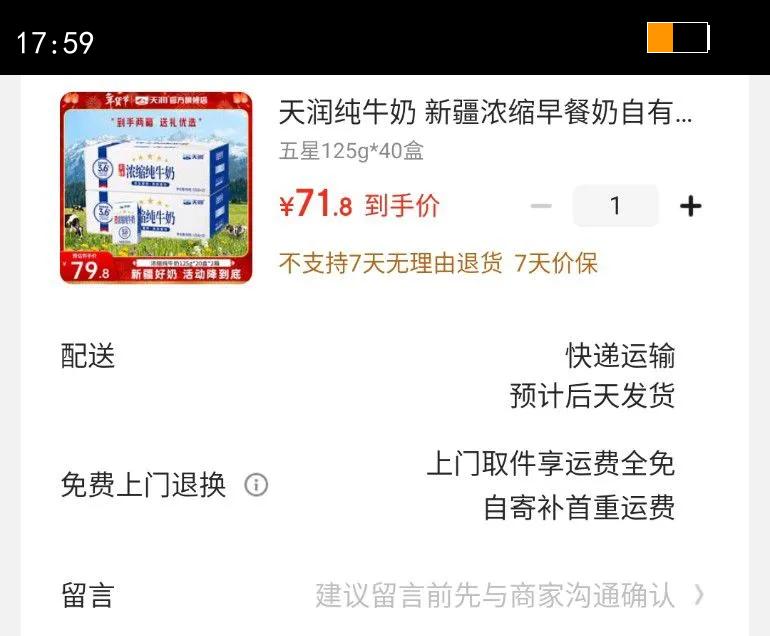Expand the 留言 chevron arrow
The image size is (770, 636).
coord(699,595)
